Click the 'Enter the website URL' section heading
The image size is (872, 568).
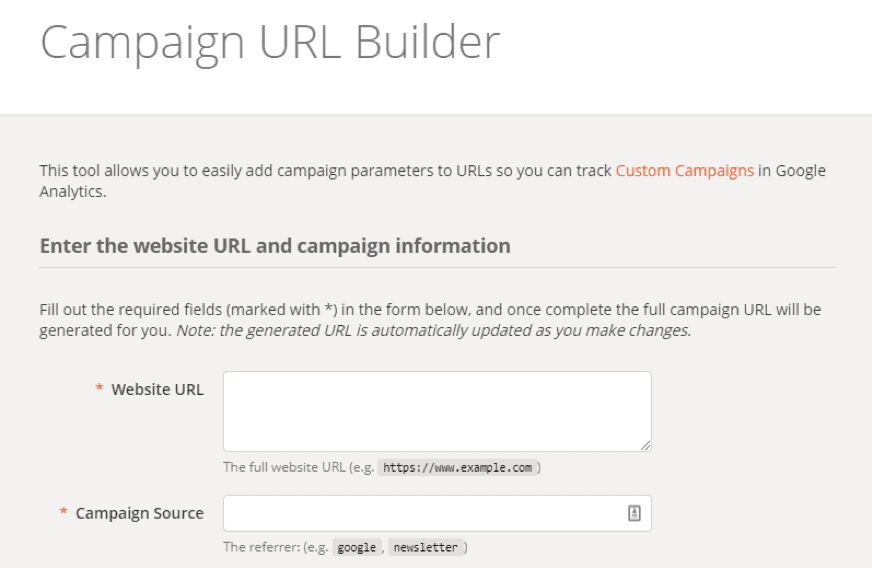point(275,246)
